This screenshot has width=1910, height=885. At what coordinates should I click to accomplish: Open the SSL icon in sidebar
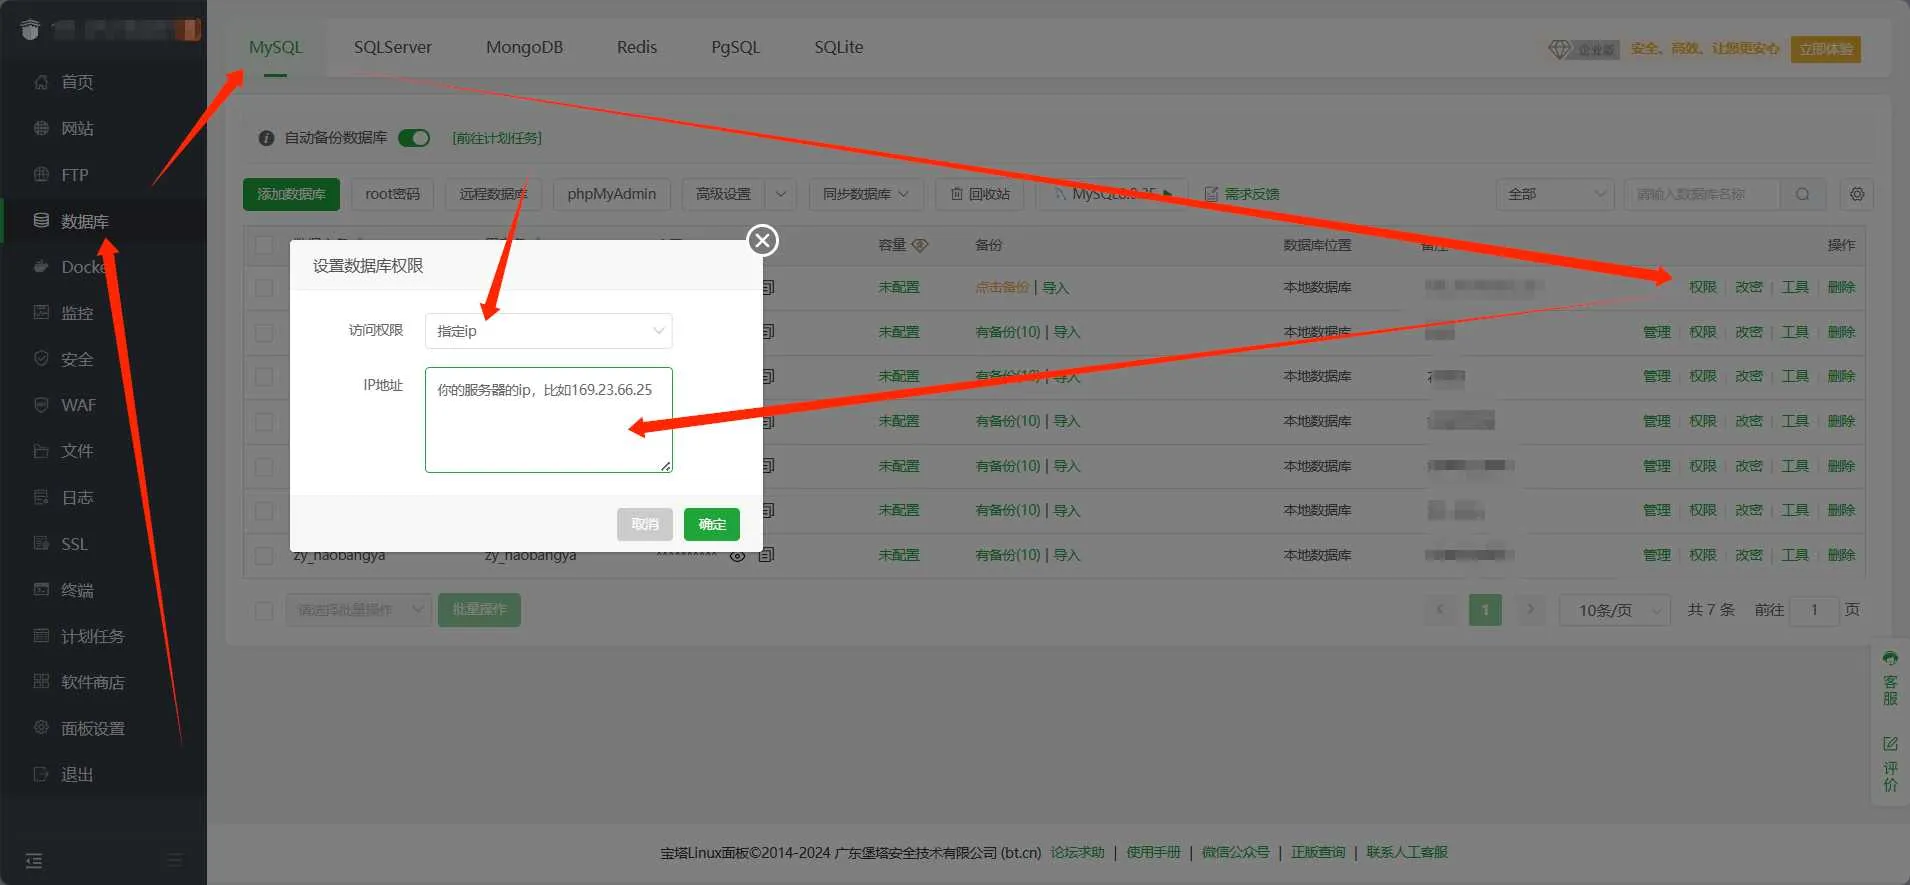pos(41,543)
